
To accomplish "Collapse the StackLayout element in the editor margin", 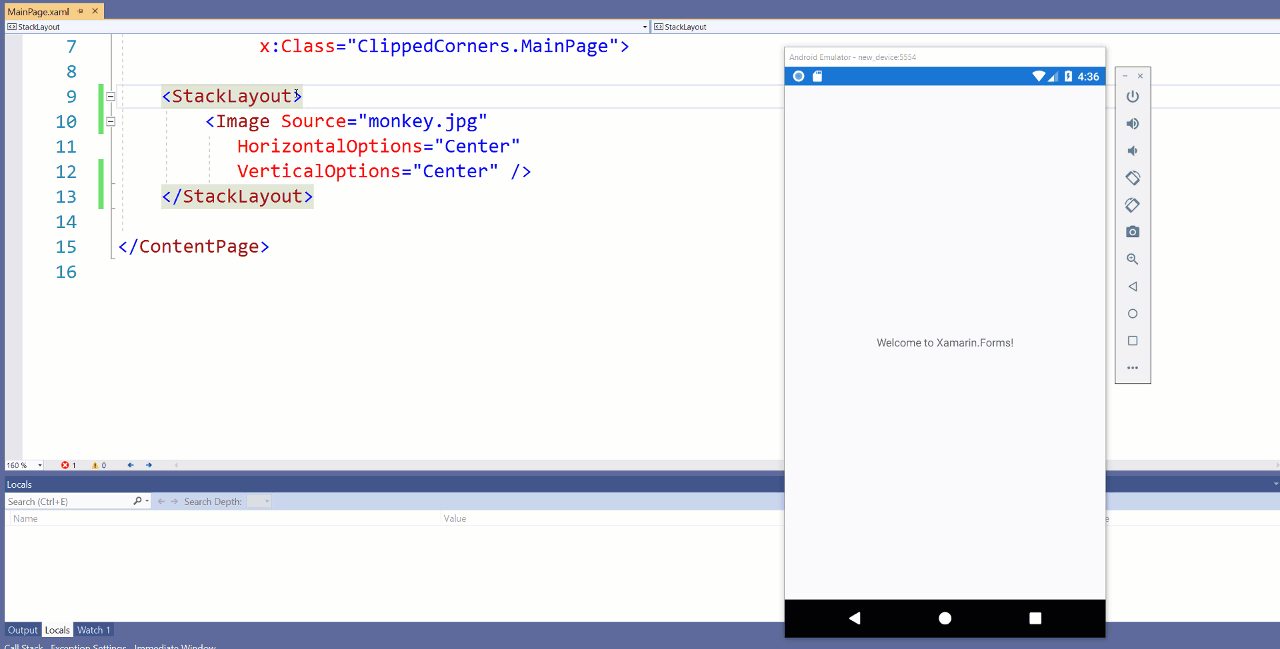I will coord(110,96).
